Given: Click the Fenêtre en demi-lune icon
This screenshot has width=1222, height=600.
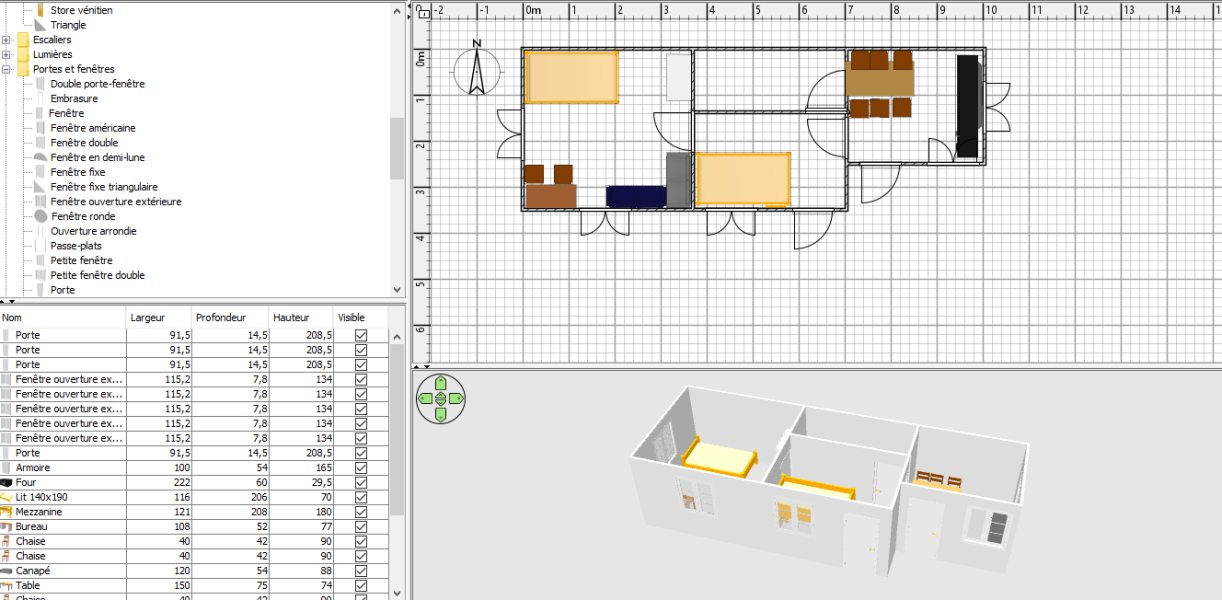Looking at the screenshot, I should click(40, 158).
